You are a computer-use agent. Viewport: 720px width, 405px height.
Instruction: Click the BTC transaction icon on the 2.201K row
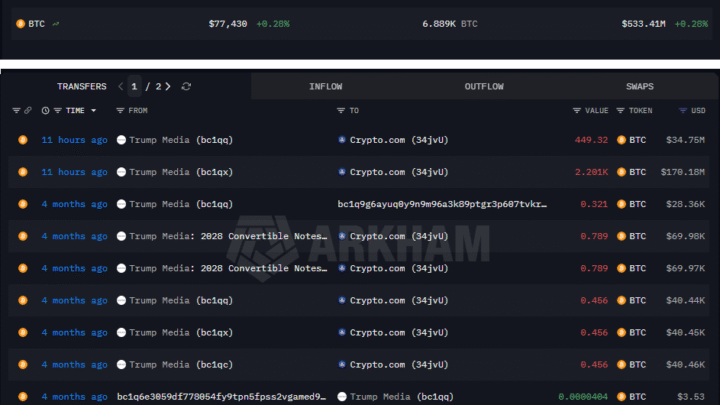pyautogui.click(x=22, y=172)
